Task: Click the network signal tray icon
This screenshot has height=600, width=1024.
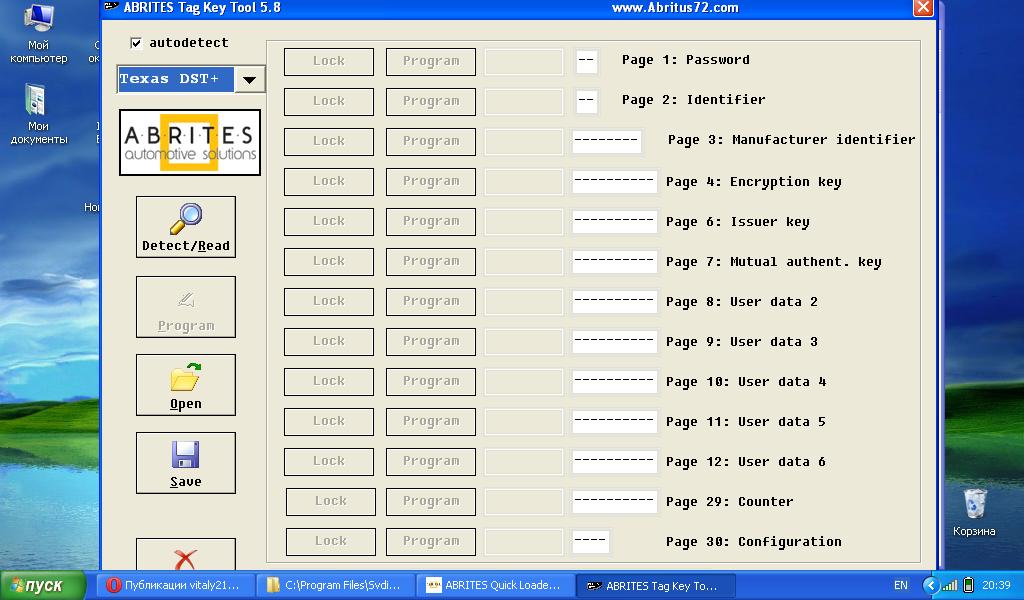Action: (950, 585)
